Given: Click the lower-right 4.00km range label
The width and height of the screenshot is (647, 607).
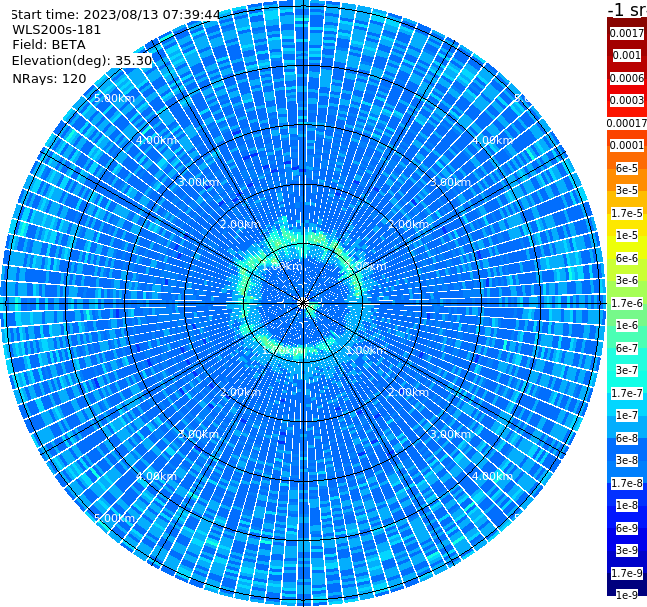Looking at the screenshot, I should pyautogui.click(x=493, y=476).
